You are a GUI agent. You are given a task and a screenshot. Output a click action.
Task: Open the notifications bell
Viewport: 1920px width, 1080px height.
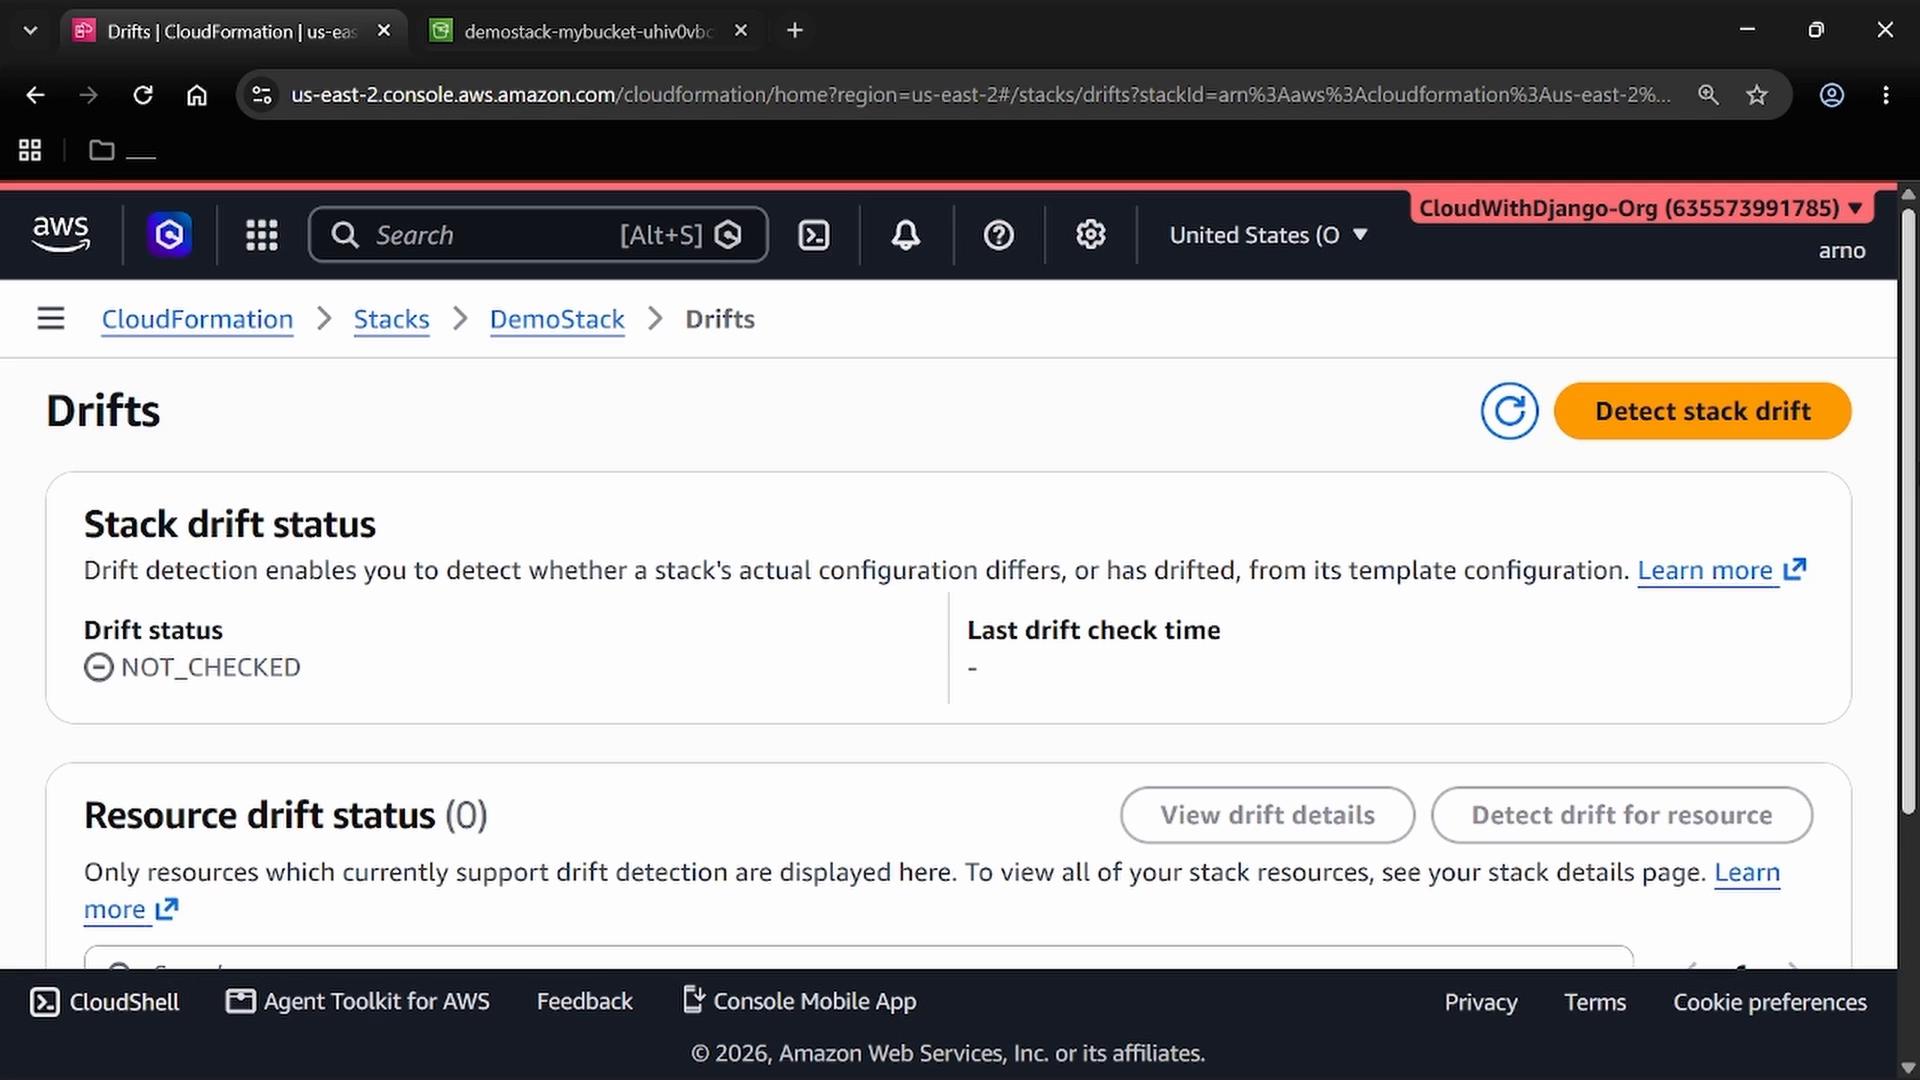point(906,235)
